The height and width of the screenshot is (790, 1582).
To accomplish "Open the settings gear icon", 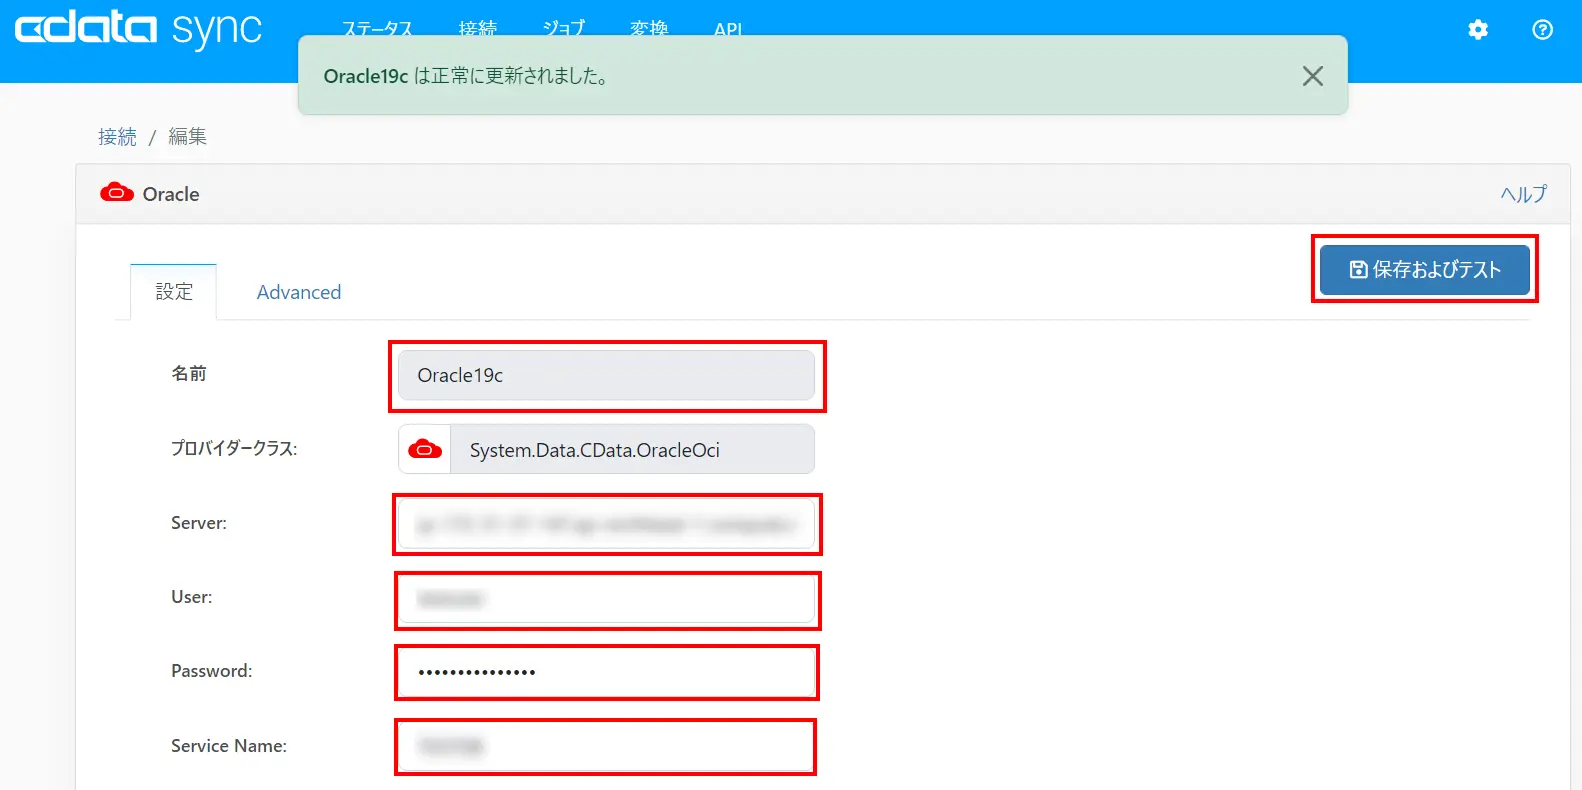I will [1478, 30].
